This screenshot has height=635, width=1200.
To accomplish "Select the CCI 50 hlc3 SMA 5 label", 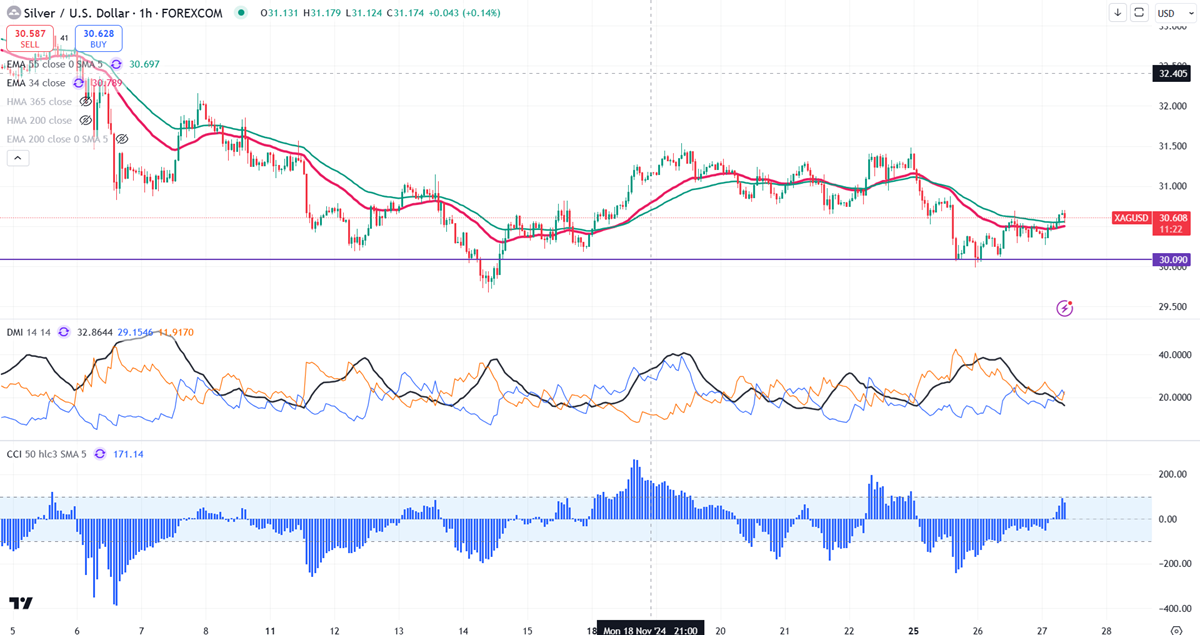I will tap(46, 454).
